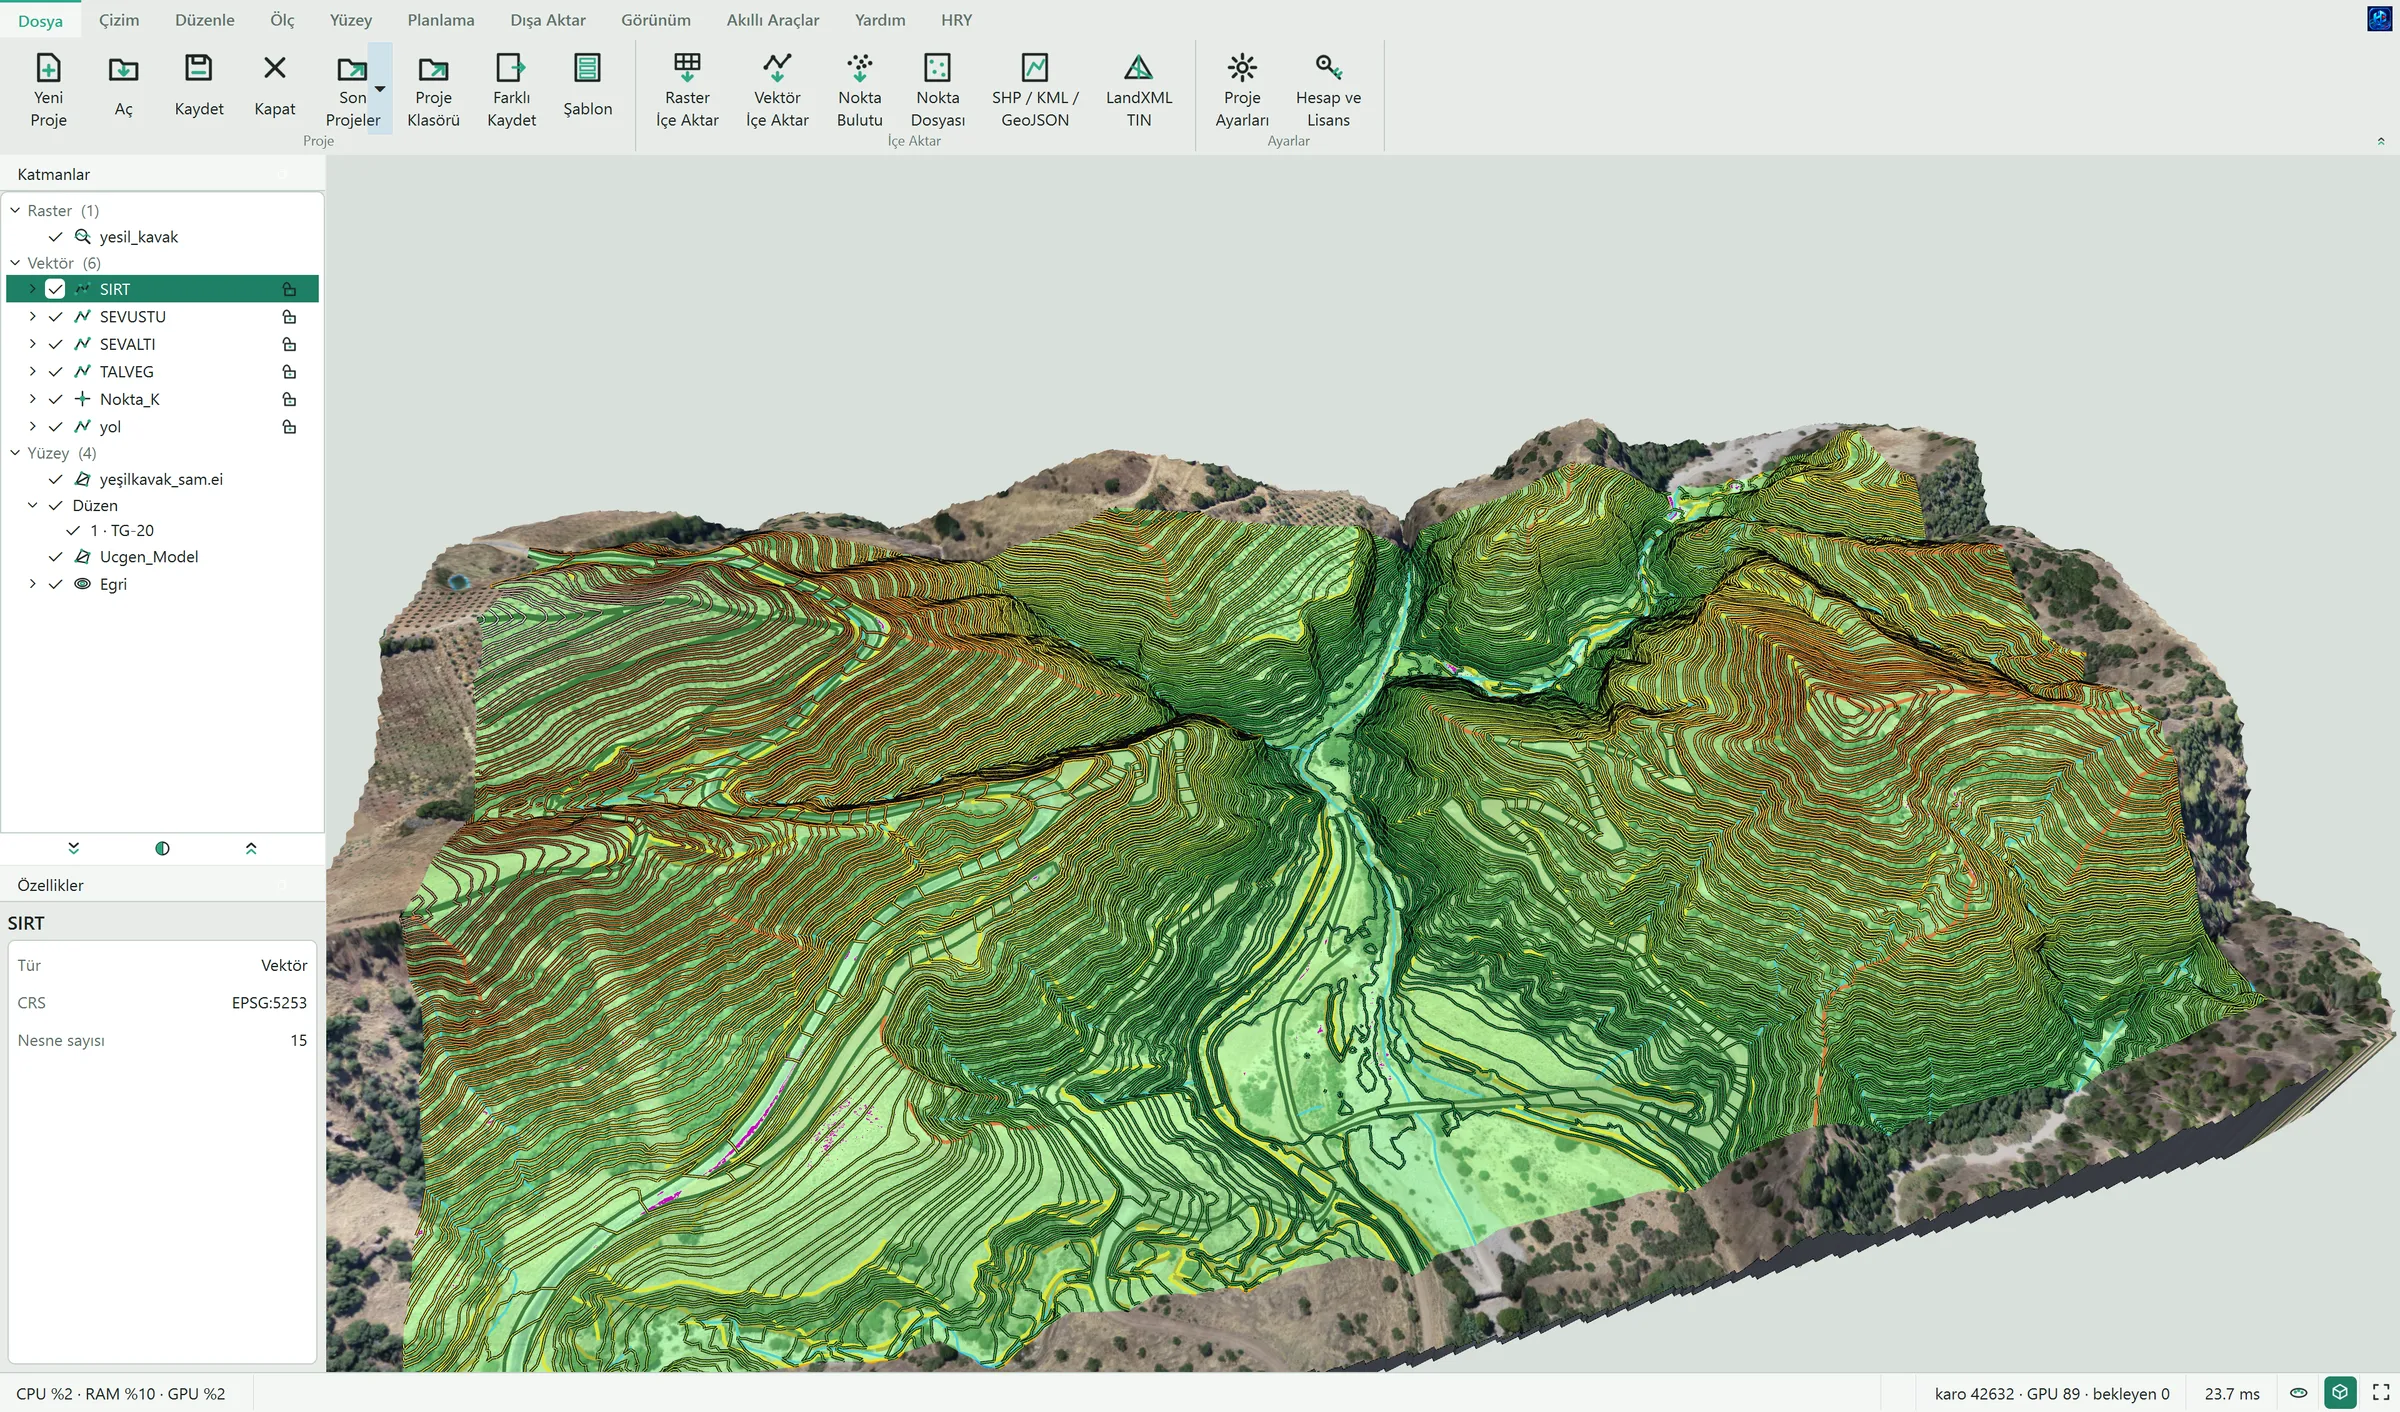
Task: Import a raster with Raster İçe Aktar
Action: 687,90
